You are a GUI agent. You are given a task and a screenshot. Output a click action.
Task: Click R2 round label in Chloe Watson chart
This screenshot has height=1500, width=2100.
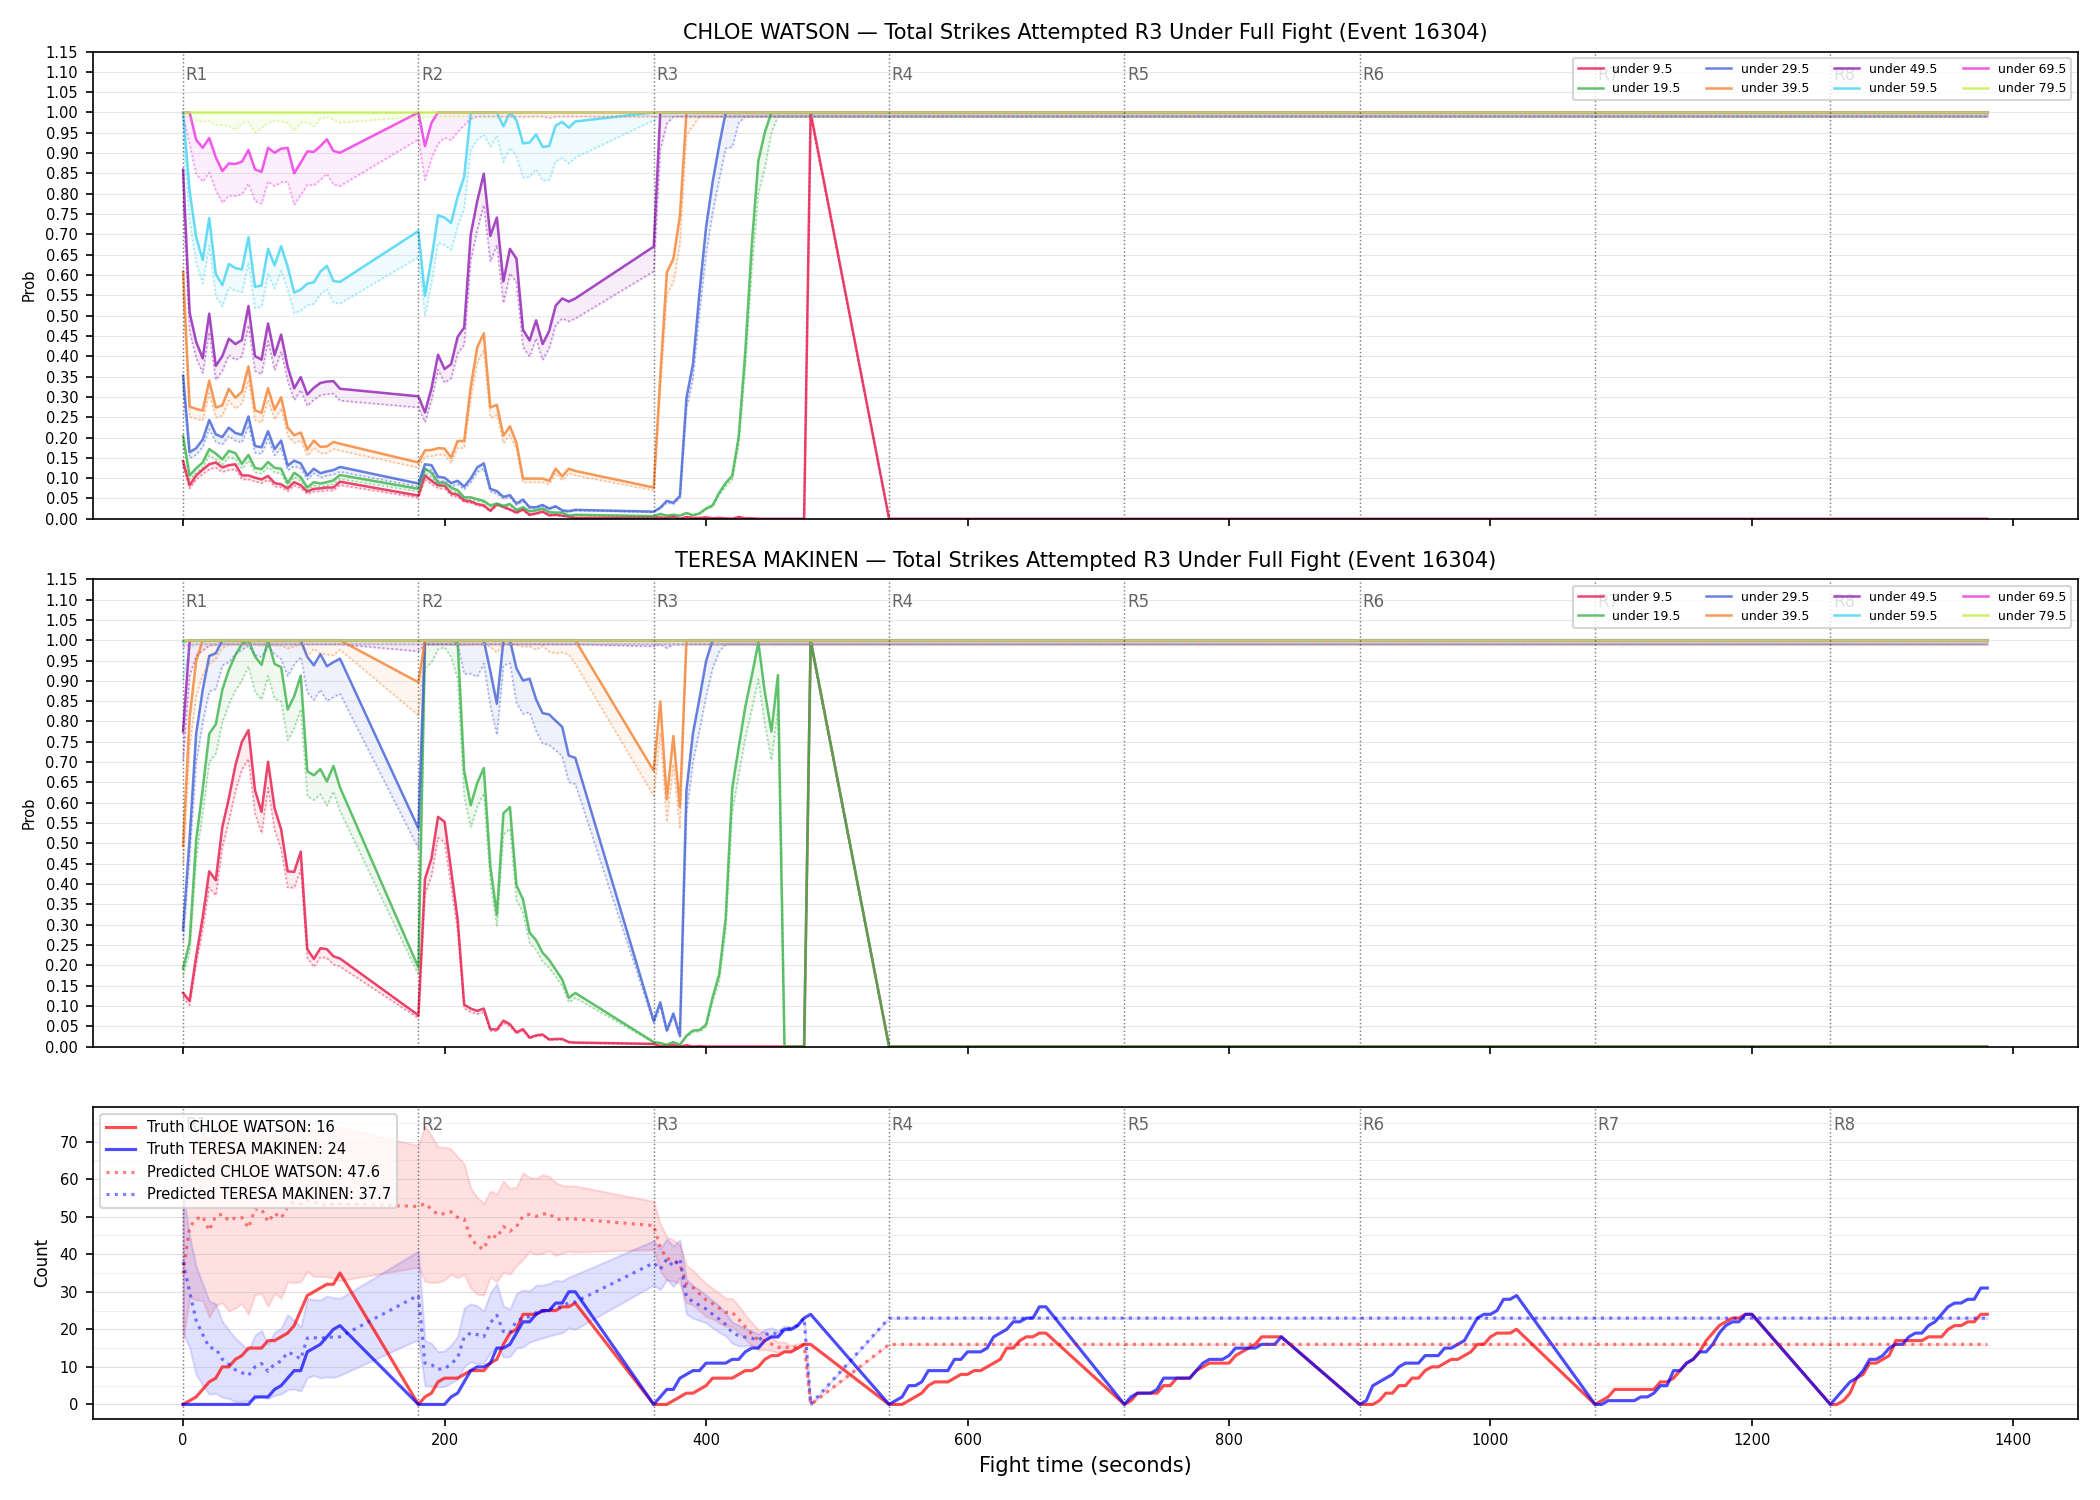point(432,74)
